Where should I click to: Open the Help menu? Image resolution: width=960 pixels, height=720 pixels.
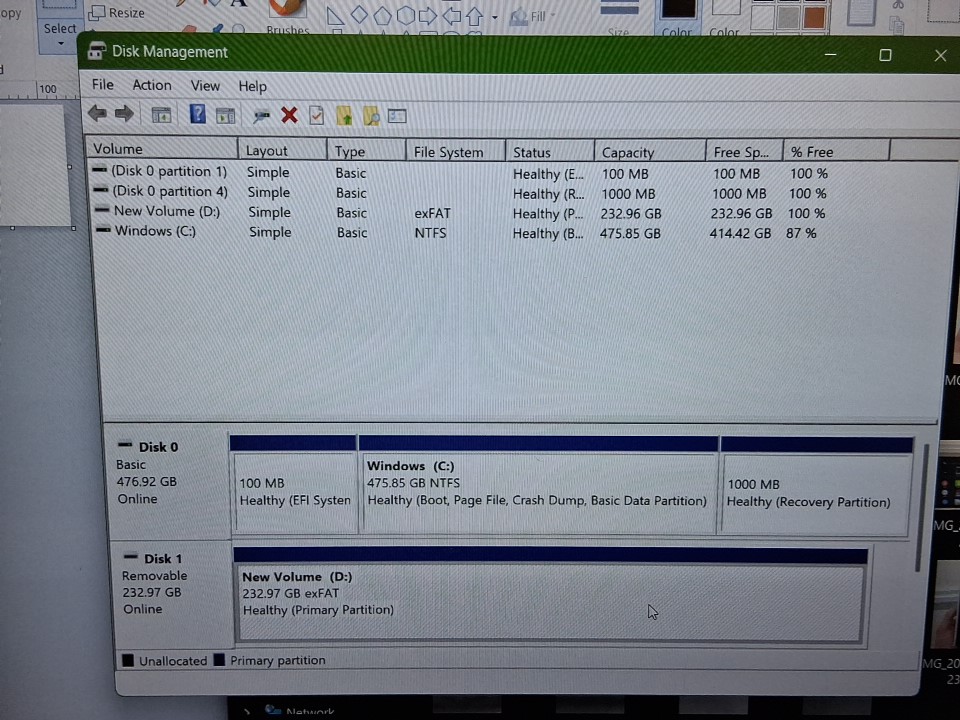[252, 86]
